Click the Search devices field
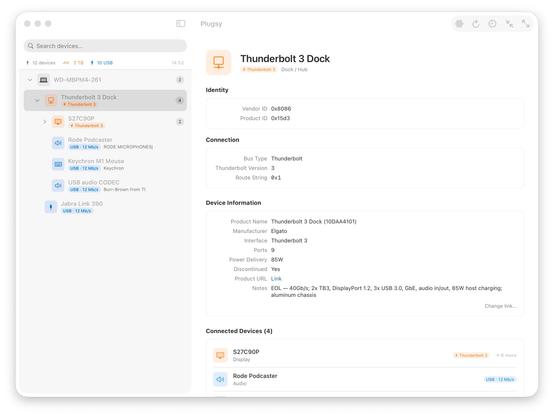The height and width of the screenshot is (416, 554). click(x=105, y=46)
